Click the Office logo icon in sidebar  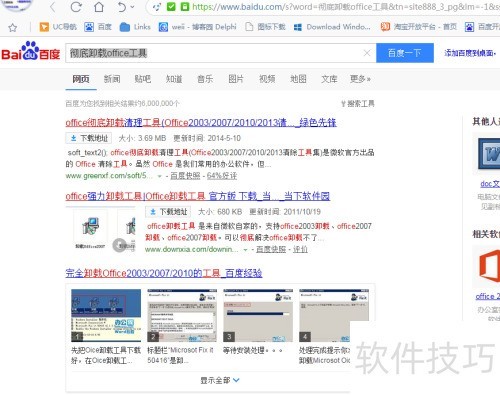tap(489, 267)
